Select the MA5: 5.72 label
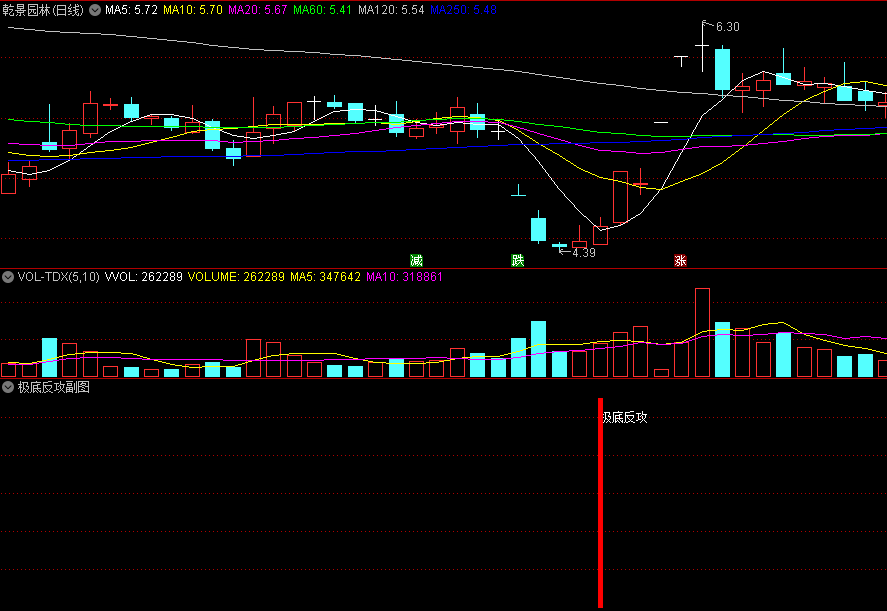This screenshot has height=611, width=887. coord(131,10)
